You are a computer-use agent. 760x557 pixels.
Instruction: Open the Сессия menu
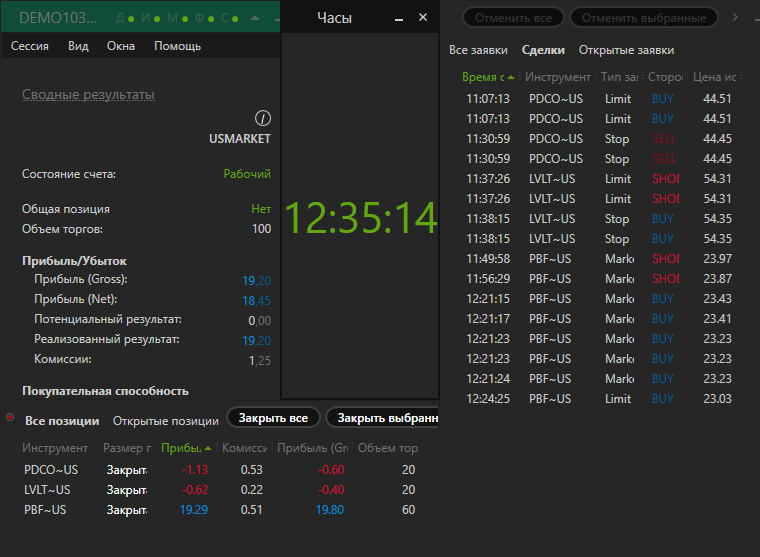[x=30, y=46]
